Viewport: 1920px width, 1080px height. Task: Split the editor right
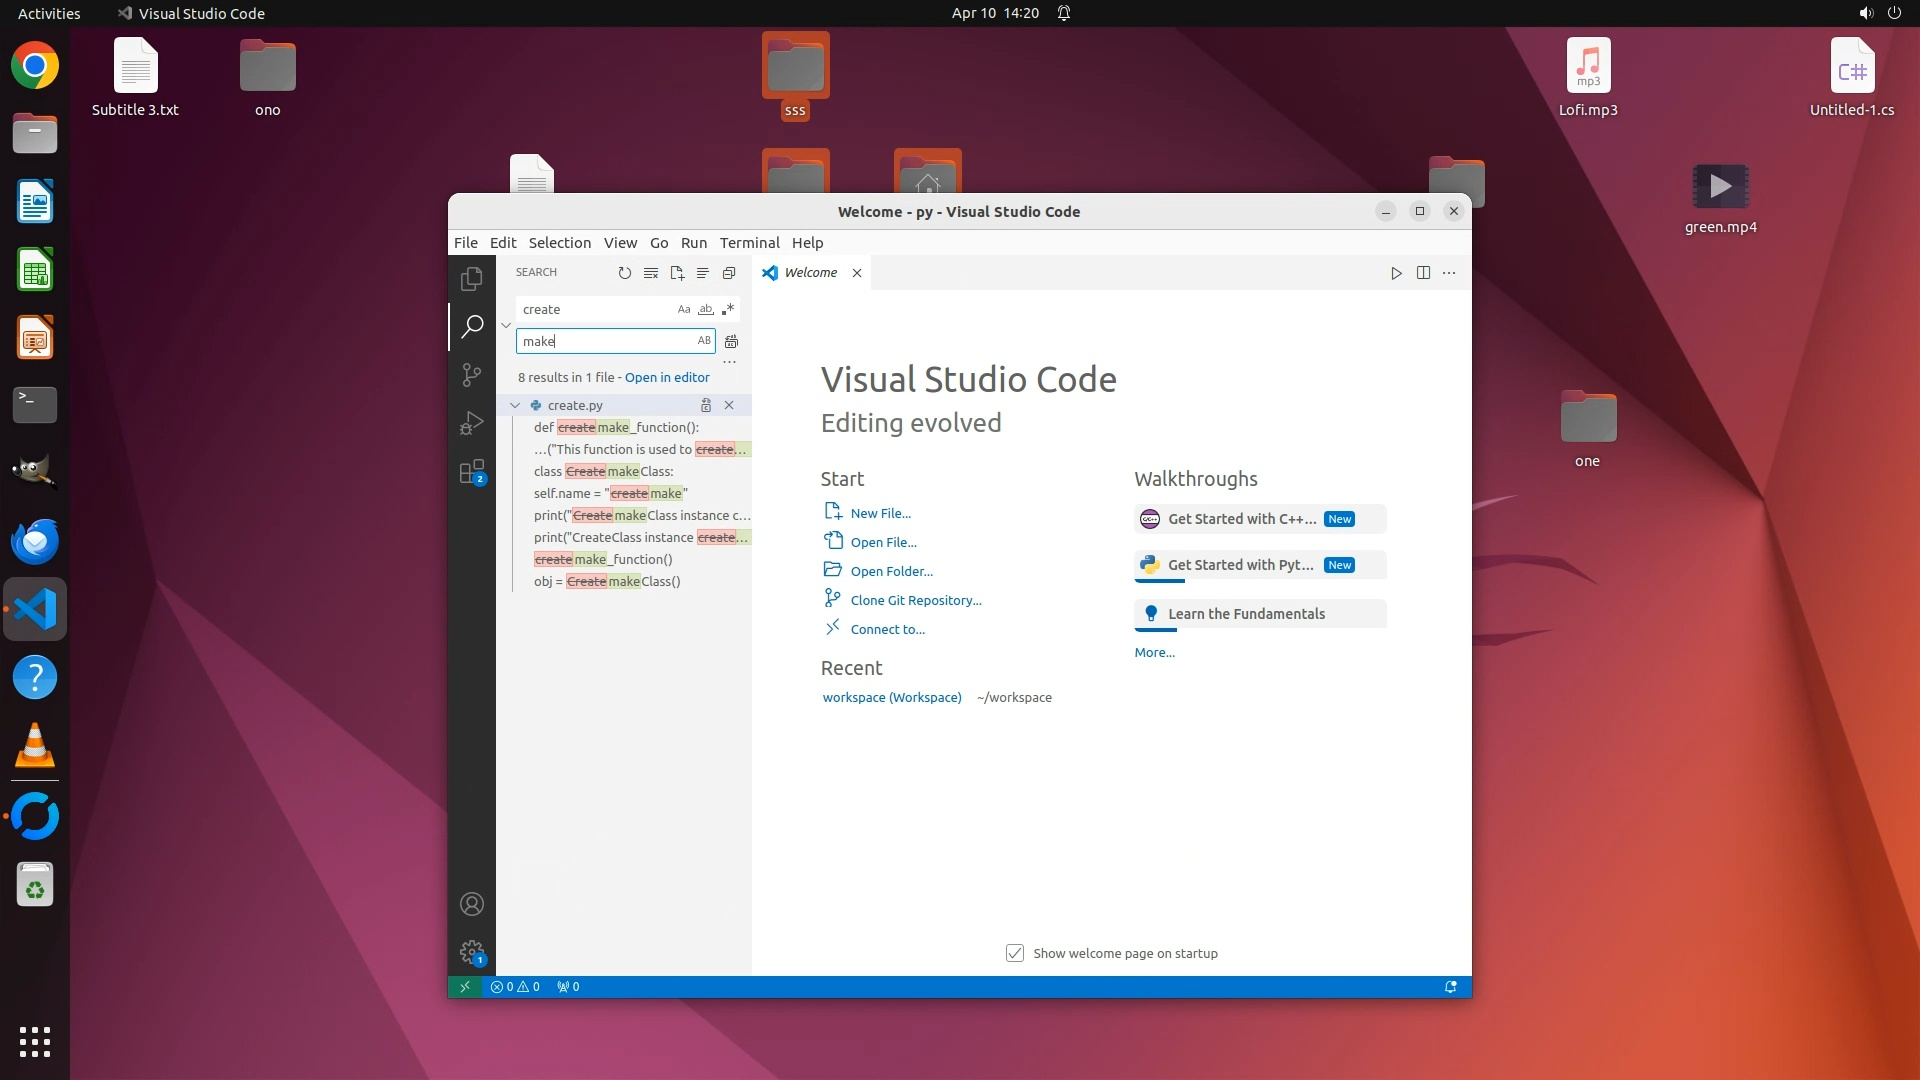[1423, 273]
